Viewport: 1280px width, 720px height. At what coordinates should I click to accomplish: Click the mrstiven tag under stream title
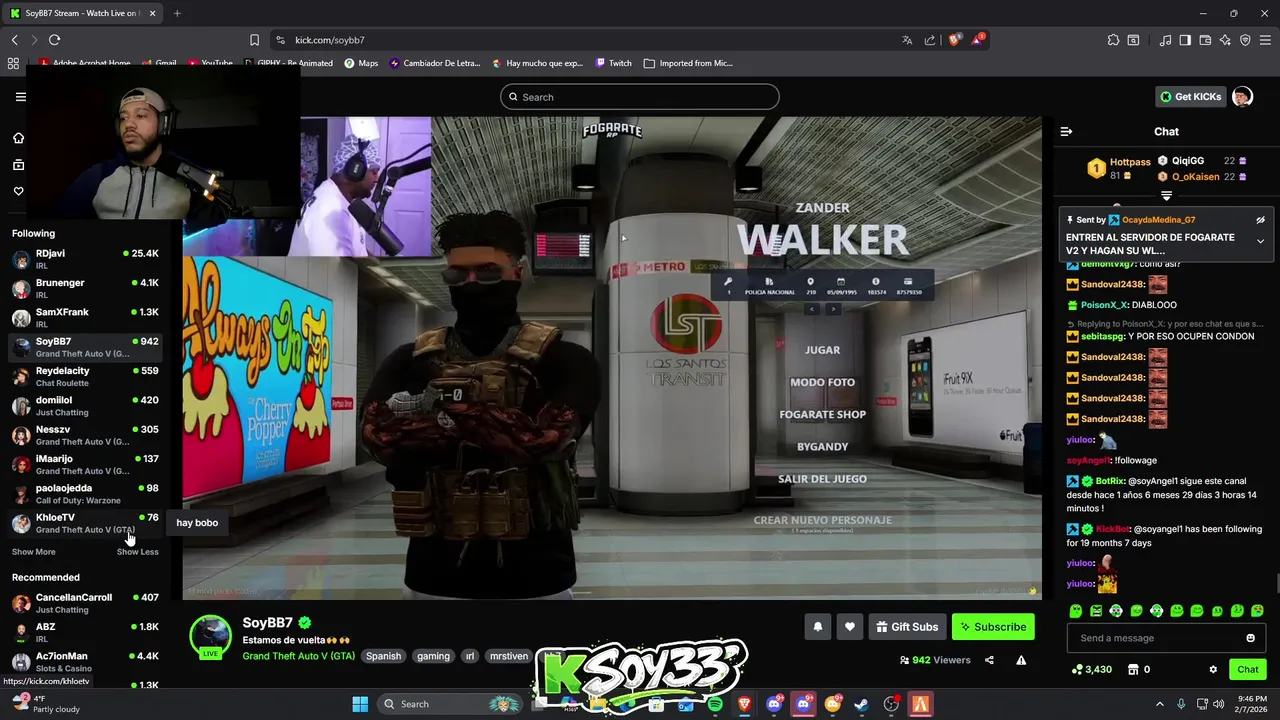(508, 656)
